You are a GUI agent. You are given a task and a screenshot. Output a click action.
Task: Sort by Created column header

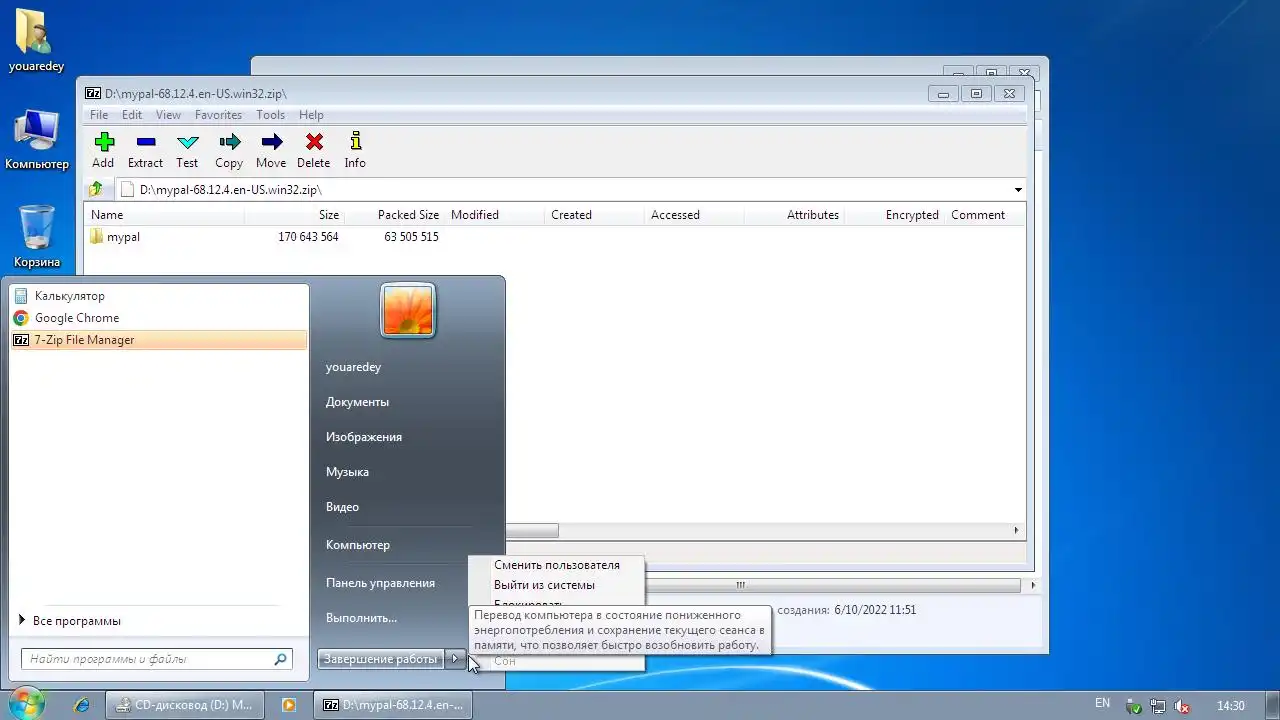point(595,215)
